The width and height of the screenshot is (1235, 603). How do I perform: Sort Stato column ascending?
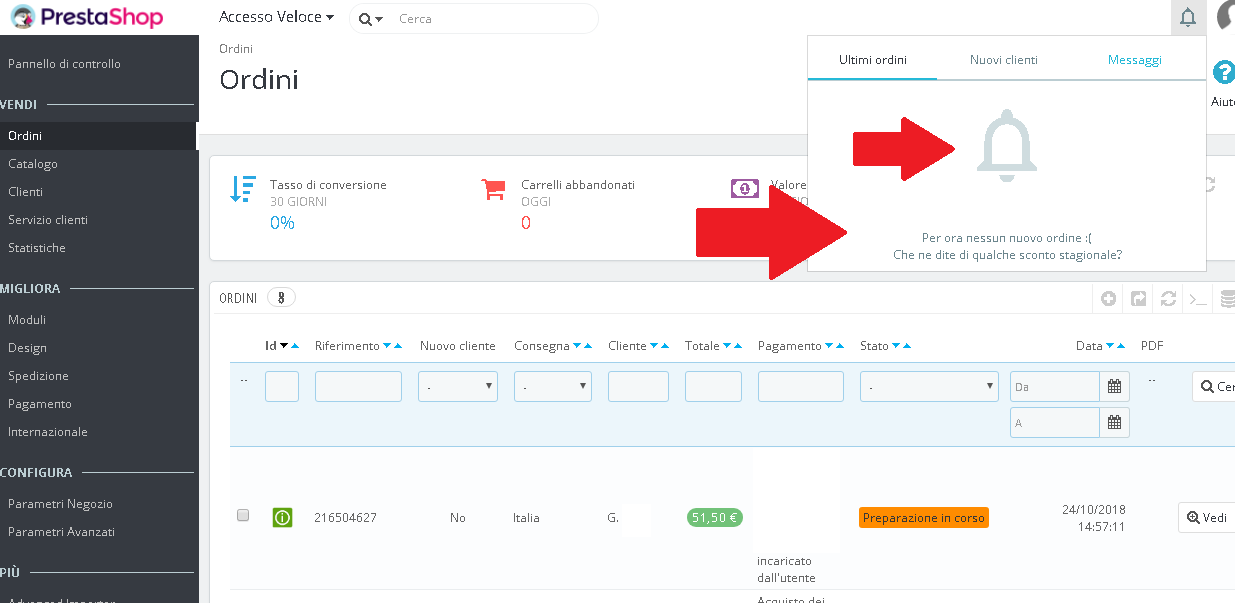[907, 346]
